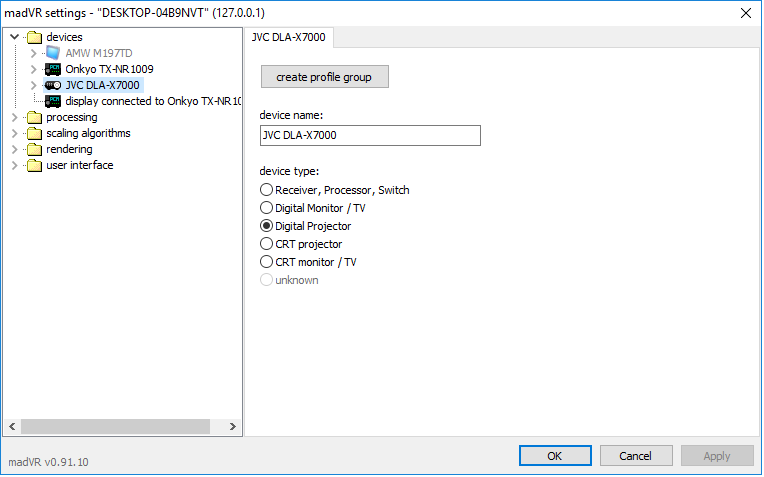The width and height of the screenshot is (764, 477).
Task: Click the tree scrollbar right arrow
Action: [232, 427]
